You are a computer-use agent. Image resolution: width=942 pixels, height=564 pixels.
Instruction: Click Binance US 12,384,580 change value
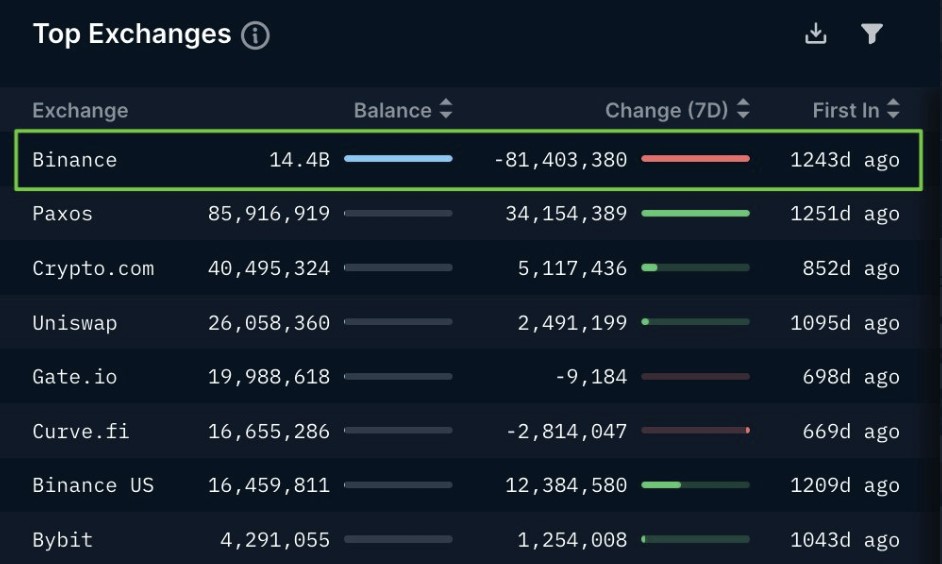pos(572,486)
